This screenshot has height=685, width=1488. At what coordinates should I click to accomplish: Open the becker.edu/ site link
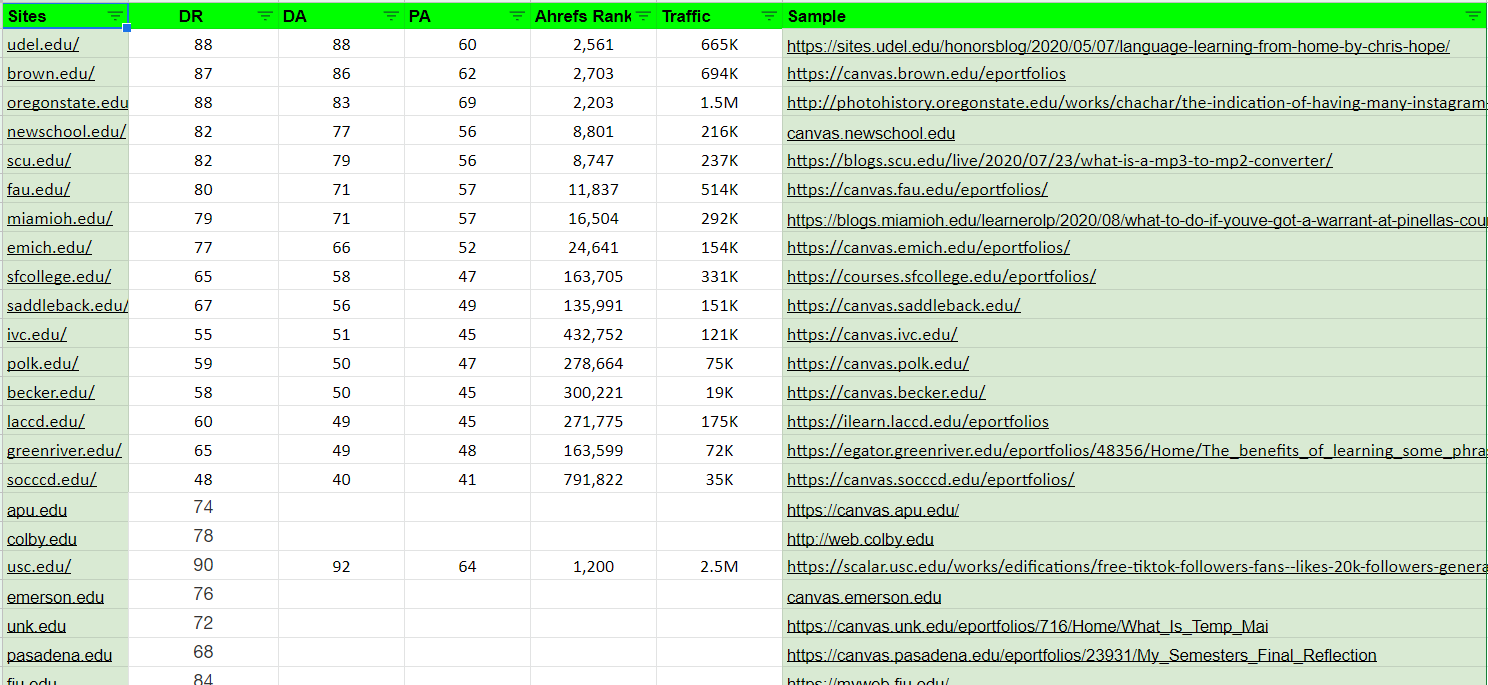(51, 393)
